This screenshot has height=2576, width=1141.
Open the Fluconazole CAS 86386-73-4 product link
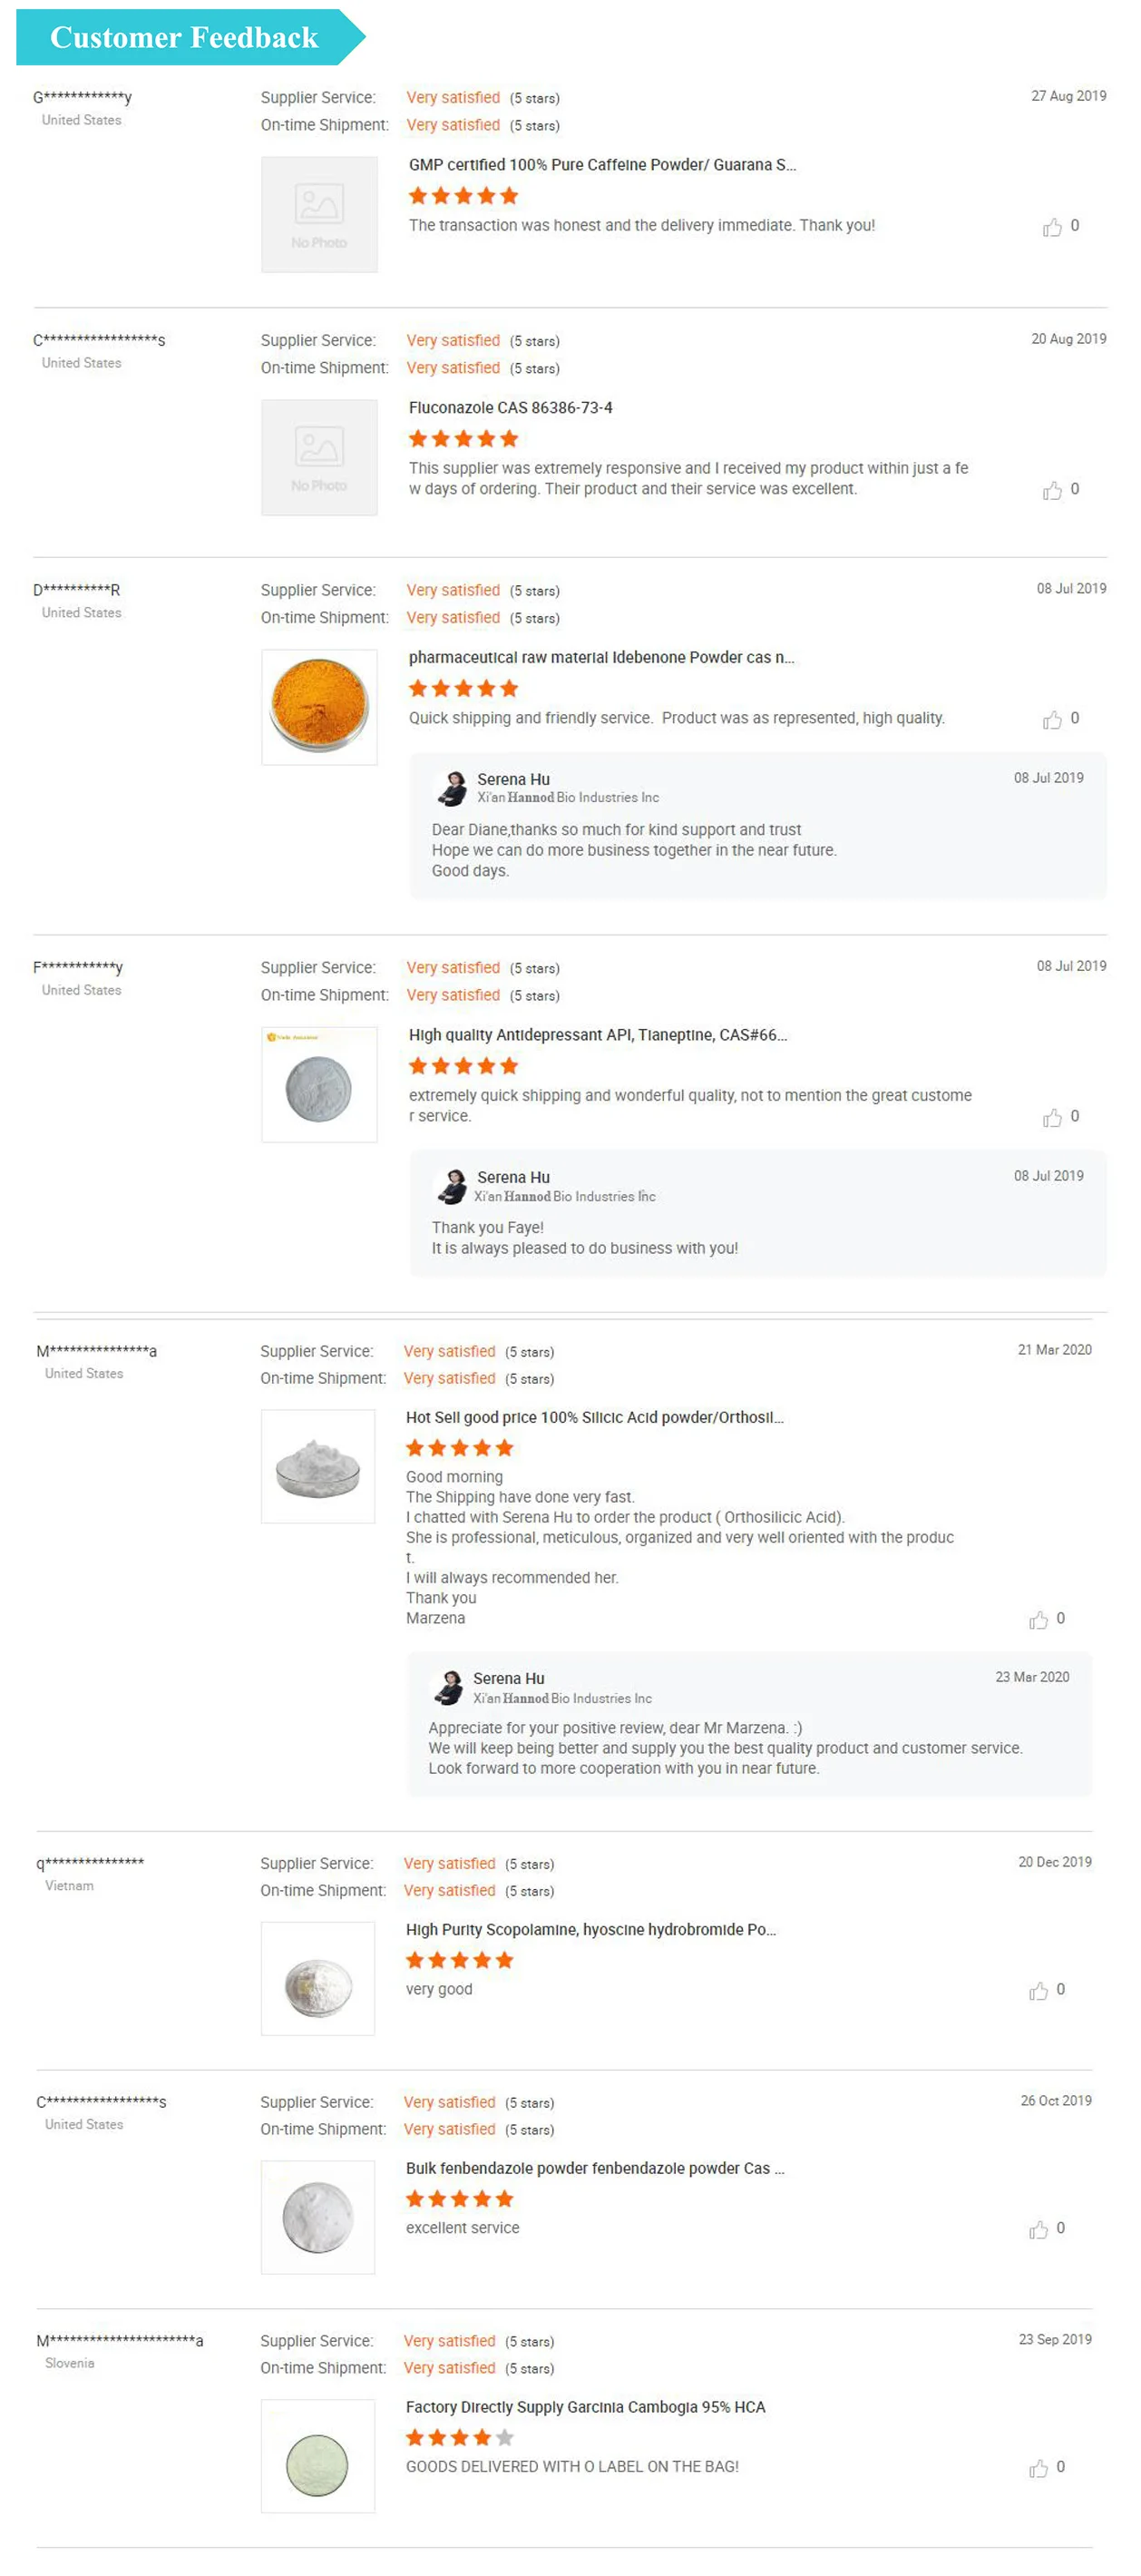tap(510, 408)
